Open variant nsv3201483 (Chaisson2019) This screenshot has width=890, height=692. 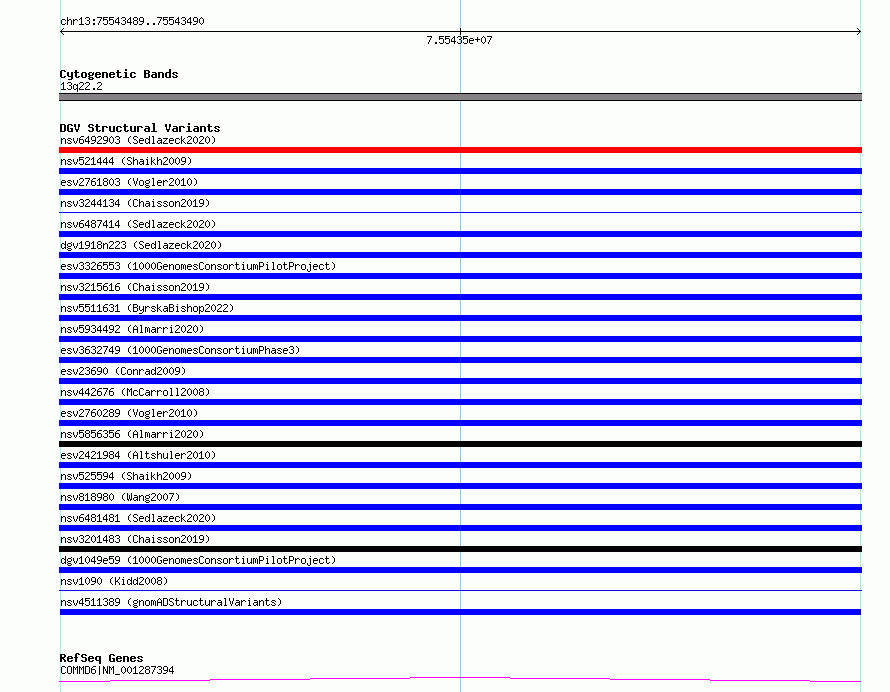pos(135,539)
